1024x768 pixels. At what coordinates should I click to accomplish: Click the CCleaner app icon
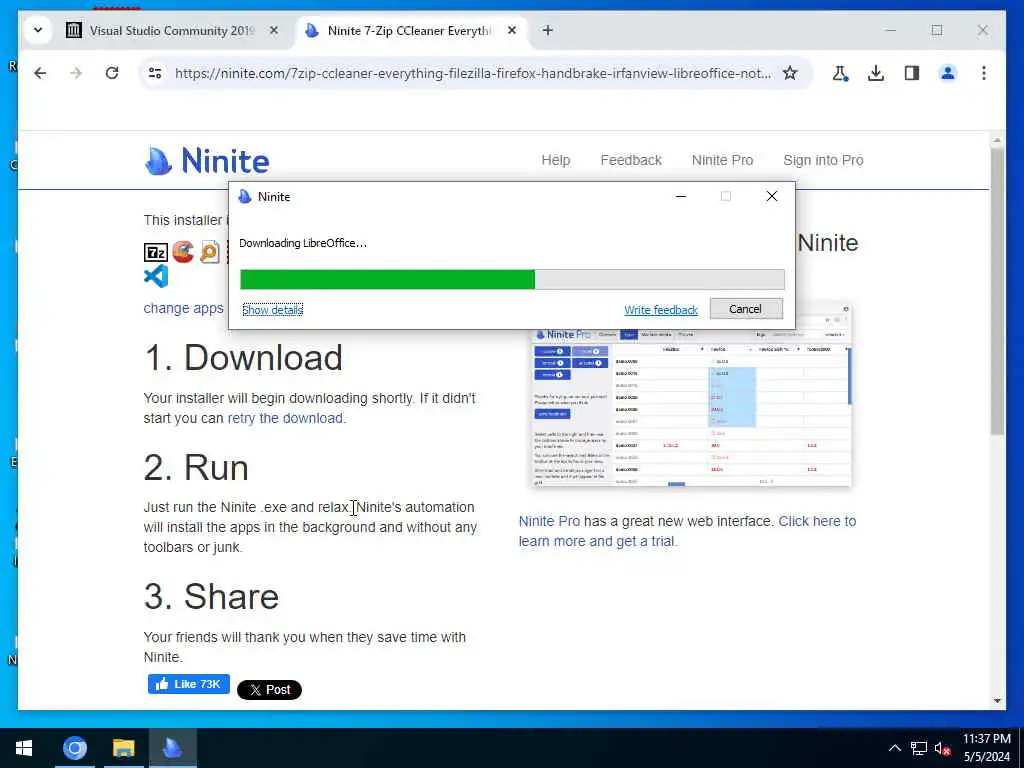pyautogui.click(x=184, y=252)
